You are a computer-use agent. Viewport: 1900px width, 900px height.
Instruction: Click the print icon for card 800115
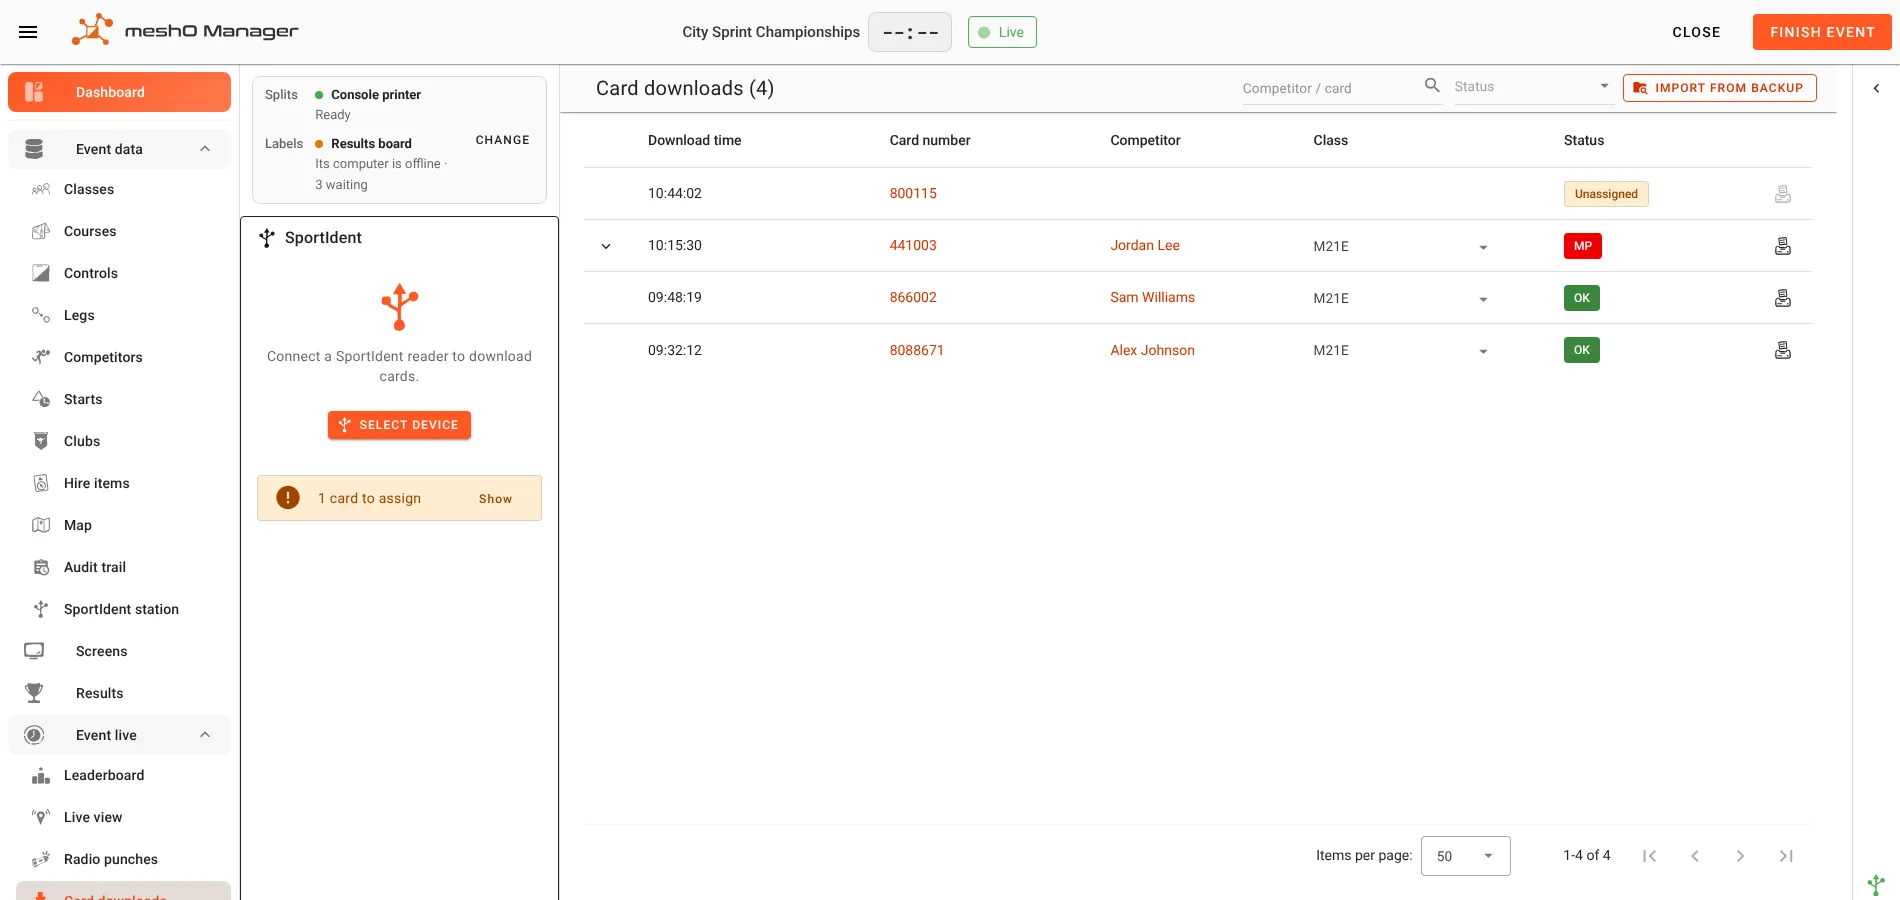point(1782,194)
